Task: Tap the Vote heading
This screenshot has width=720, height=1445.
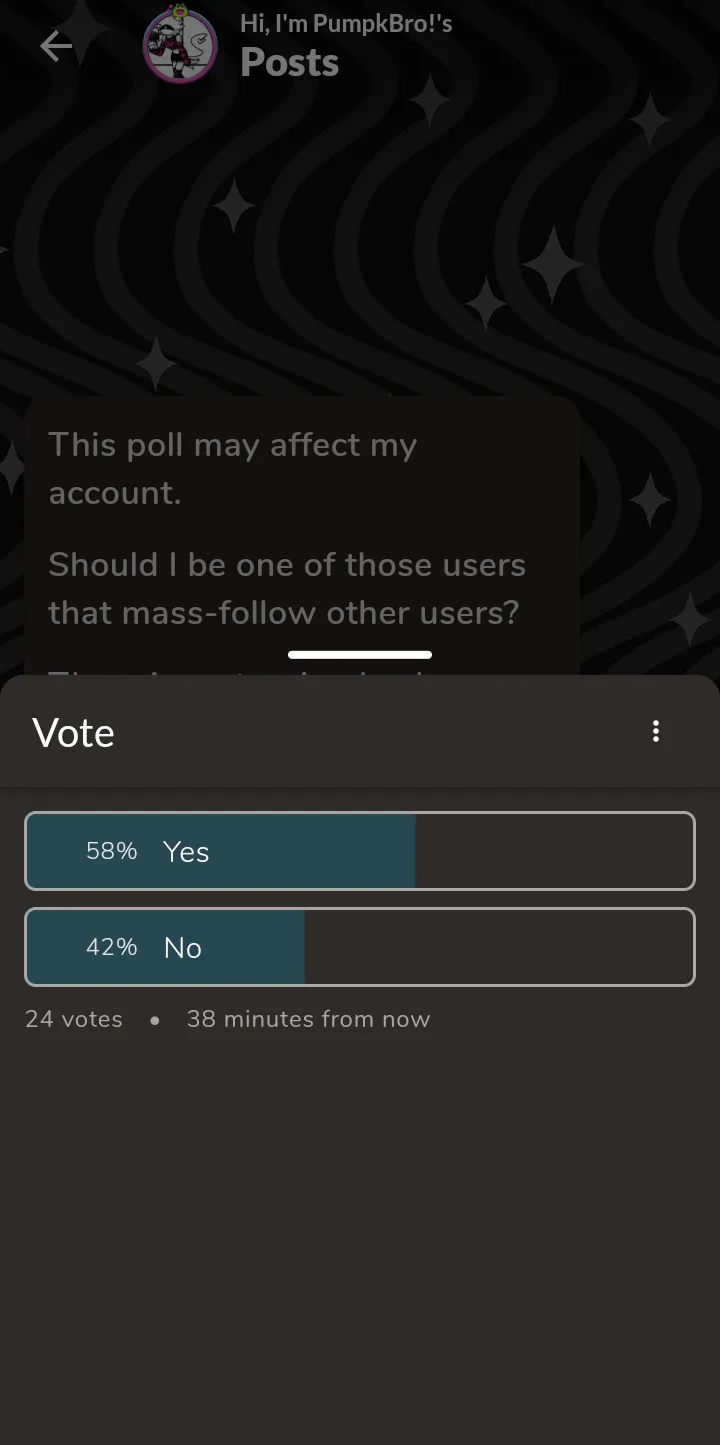Action: coord(73,732)
